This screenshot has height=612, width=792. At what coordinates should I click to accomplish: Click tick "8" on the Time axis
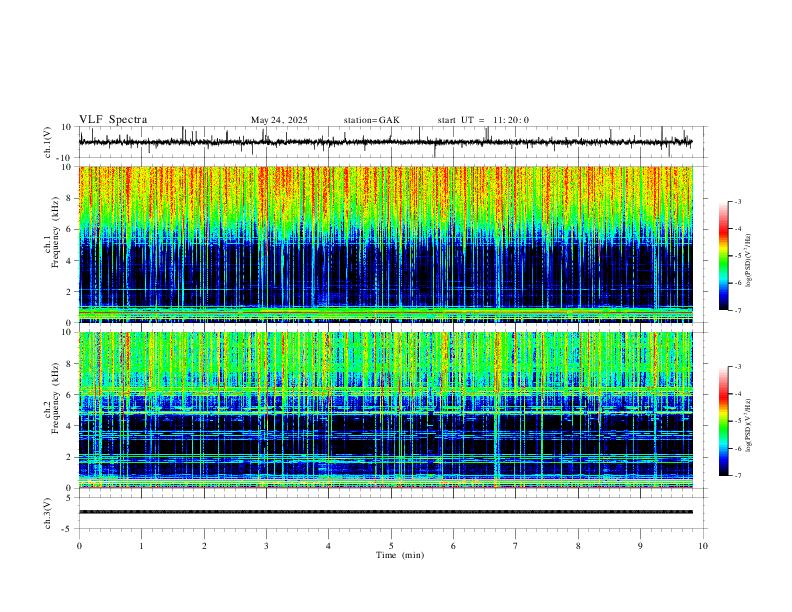point(578,546)
